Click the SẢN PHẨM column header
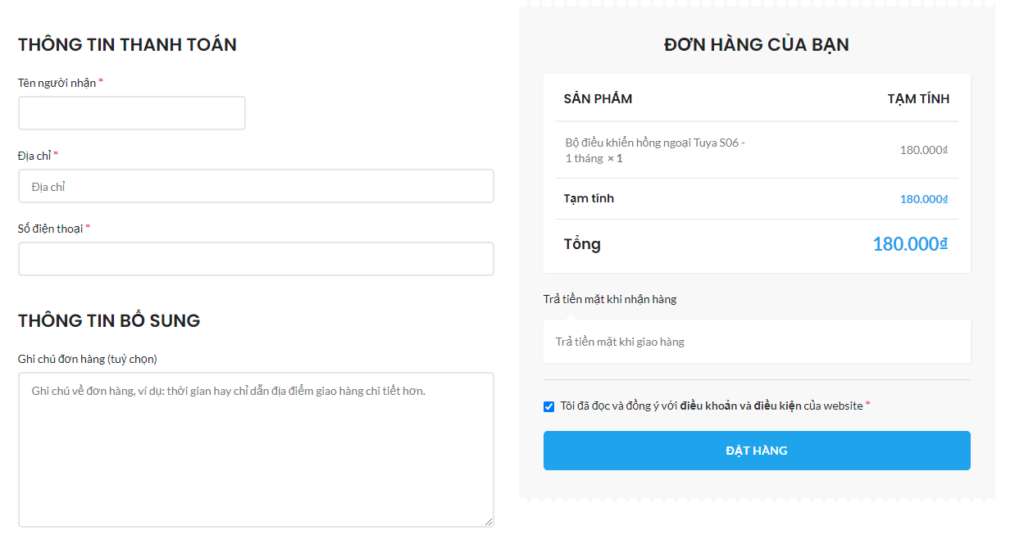 pyautogui.click(x=598, y=99)
